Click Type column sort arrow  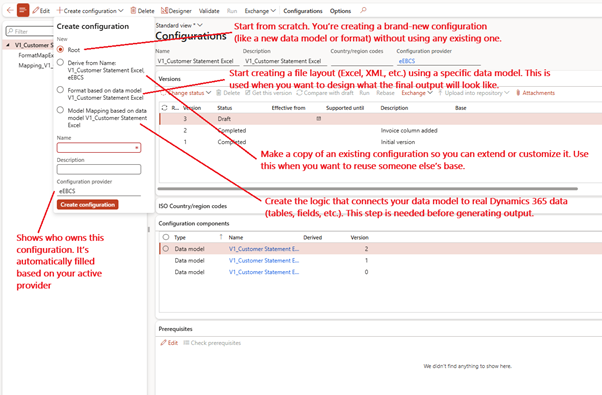[221, 237]
